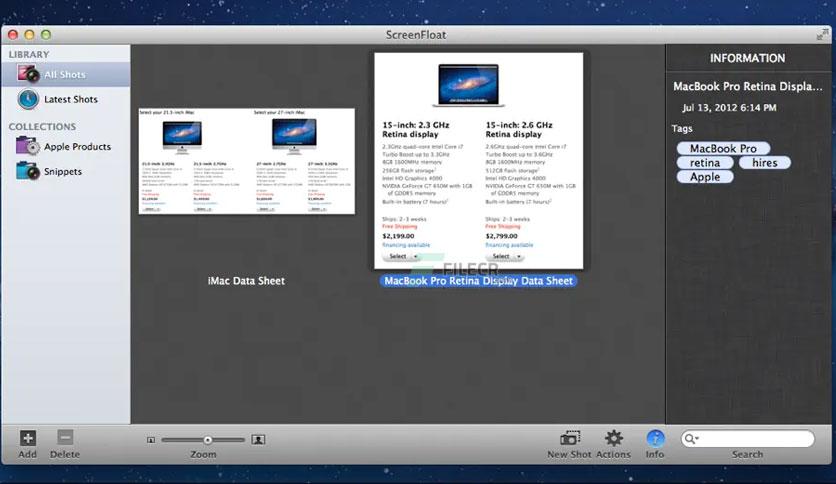Click the Snippets folder icon
This screenshot has width=836, height=484.
coord(28,171)
